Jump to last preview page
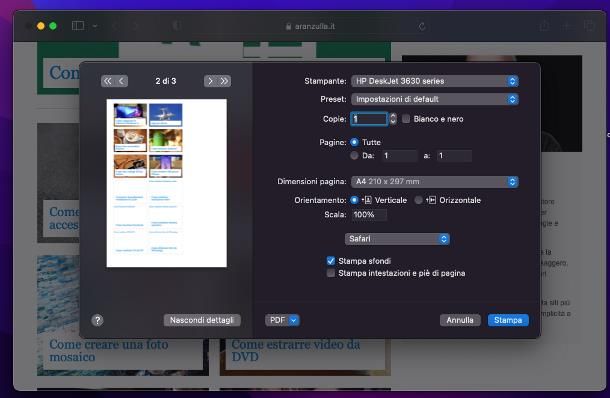The image size is (610, 398). [x=224, y=81]
